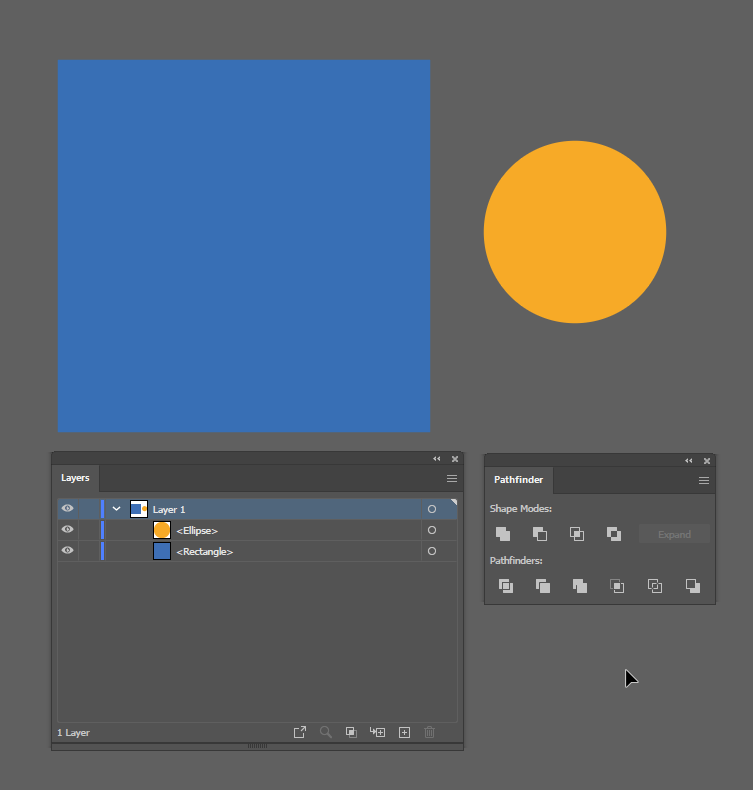Viewport: 753px width, 790px height.
Task: Apply the Minus Back pathfinder
Action: [x=693, y=586]
